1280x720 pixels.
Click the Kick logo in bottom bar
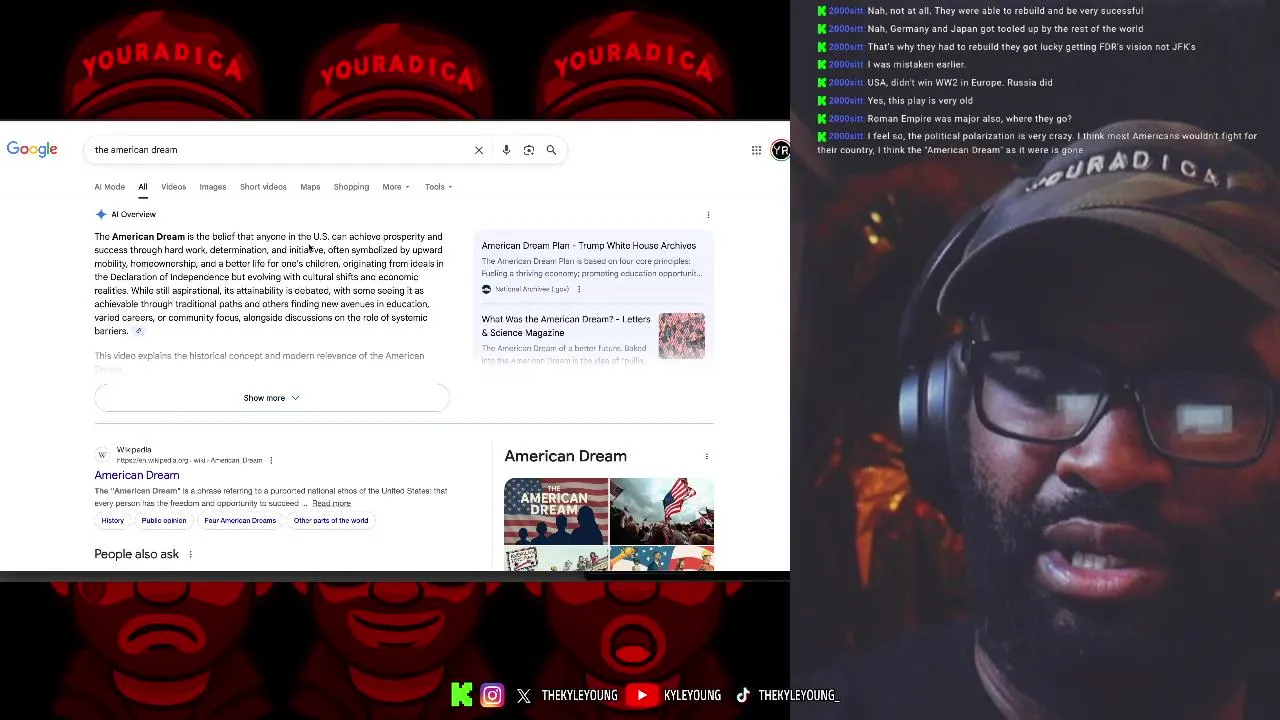(x=461, y=695)
